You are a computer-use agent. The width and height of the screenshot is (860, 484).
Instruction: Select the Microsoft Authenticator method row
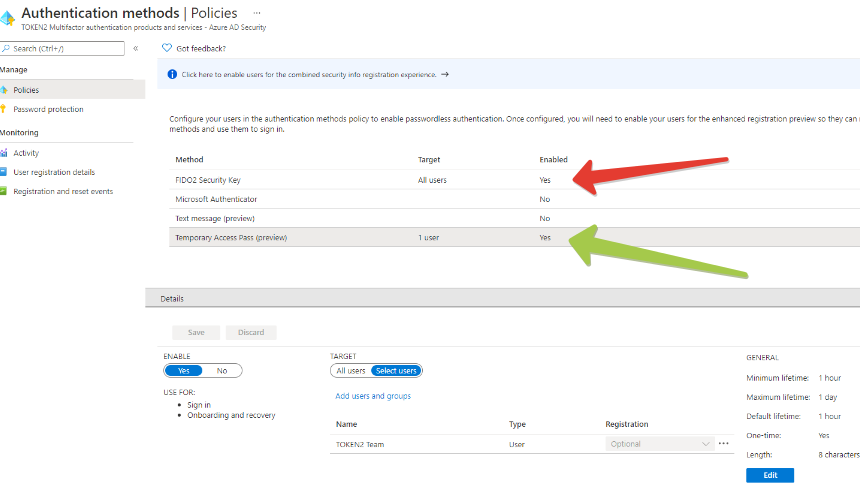tap(514, 199)
